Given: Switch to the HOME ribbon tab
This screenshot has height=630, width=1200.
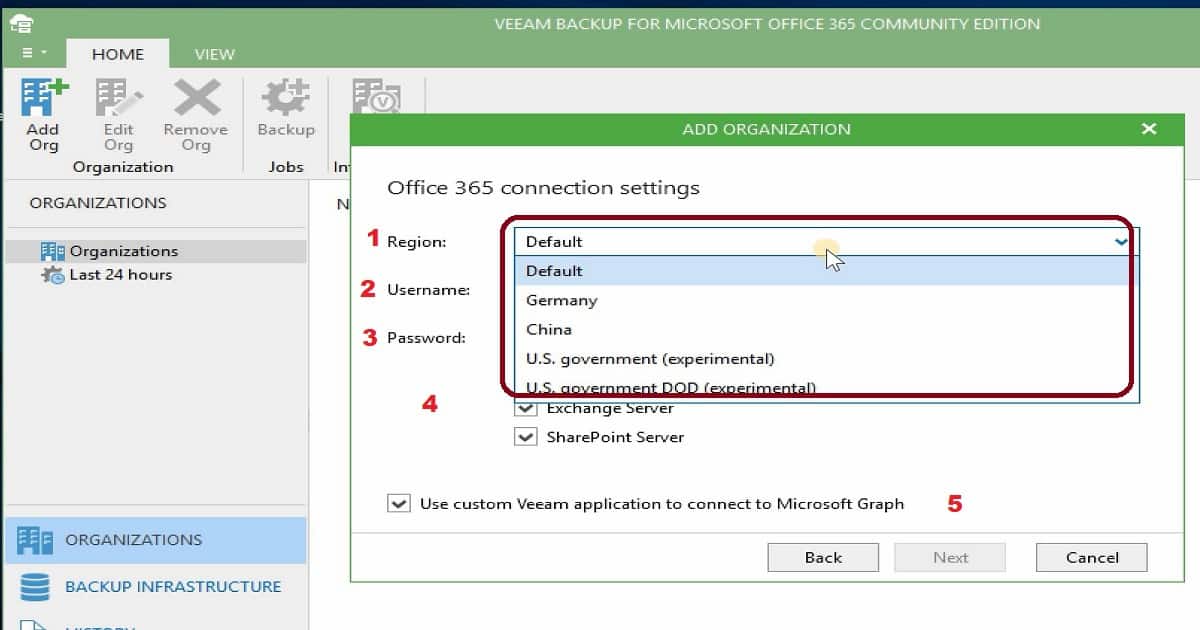Looking at the screenshot, I should [x=118, y=54].
